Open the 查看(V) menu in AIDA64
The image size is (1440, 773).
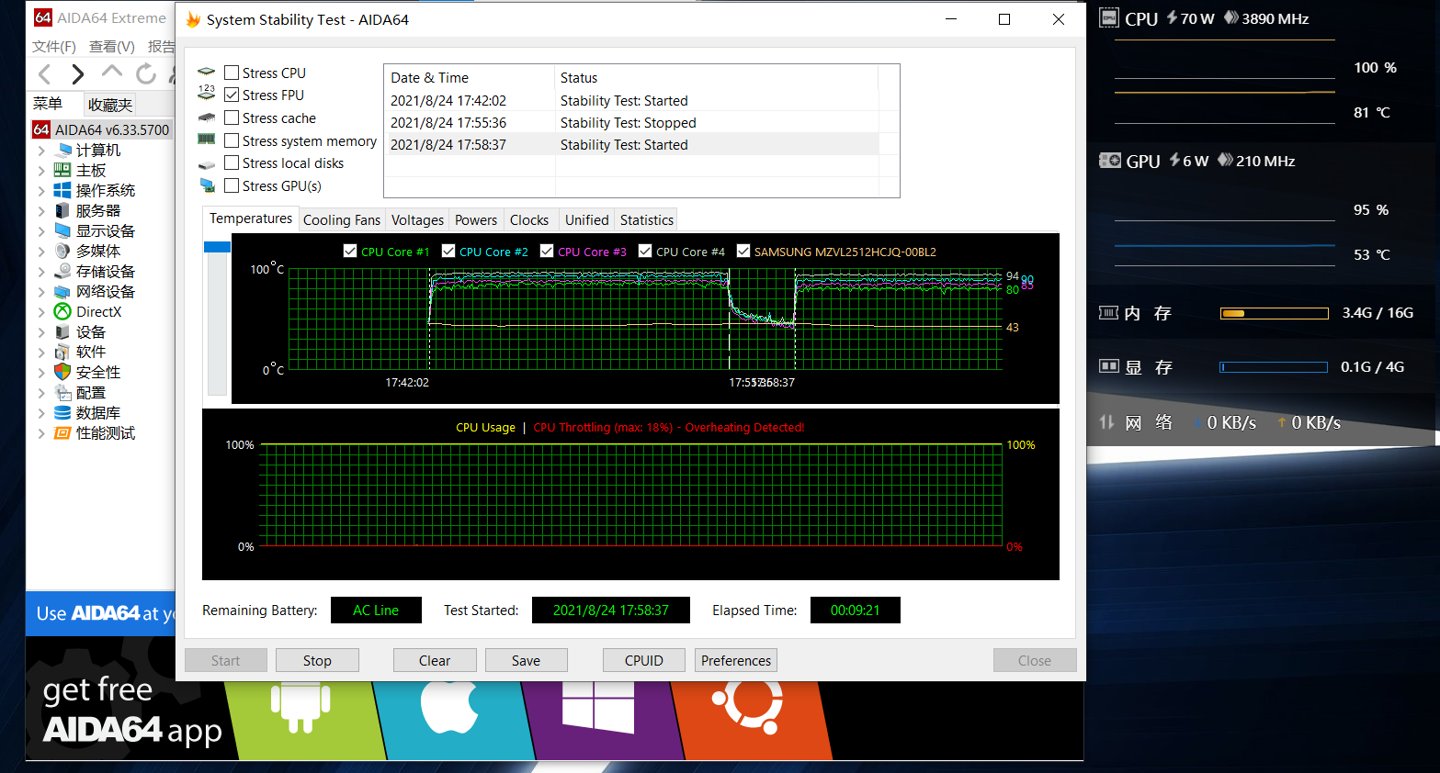click(112, 46)
